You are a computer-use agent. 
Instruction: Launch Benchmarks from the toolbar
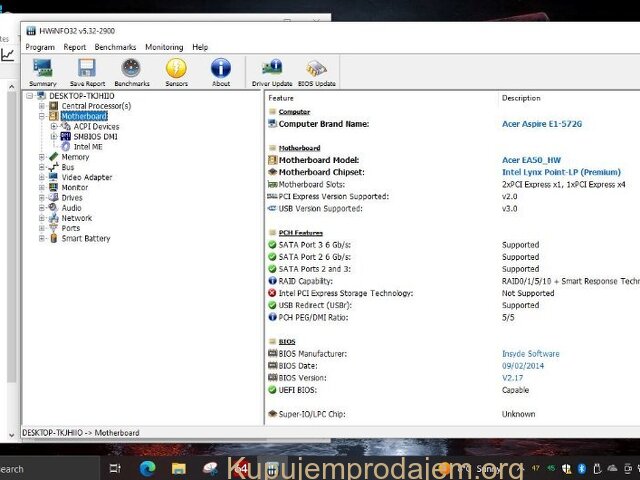(x=130, y=70)
